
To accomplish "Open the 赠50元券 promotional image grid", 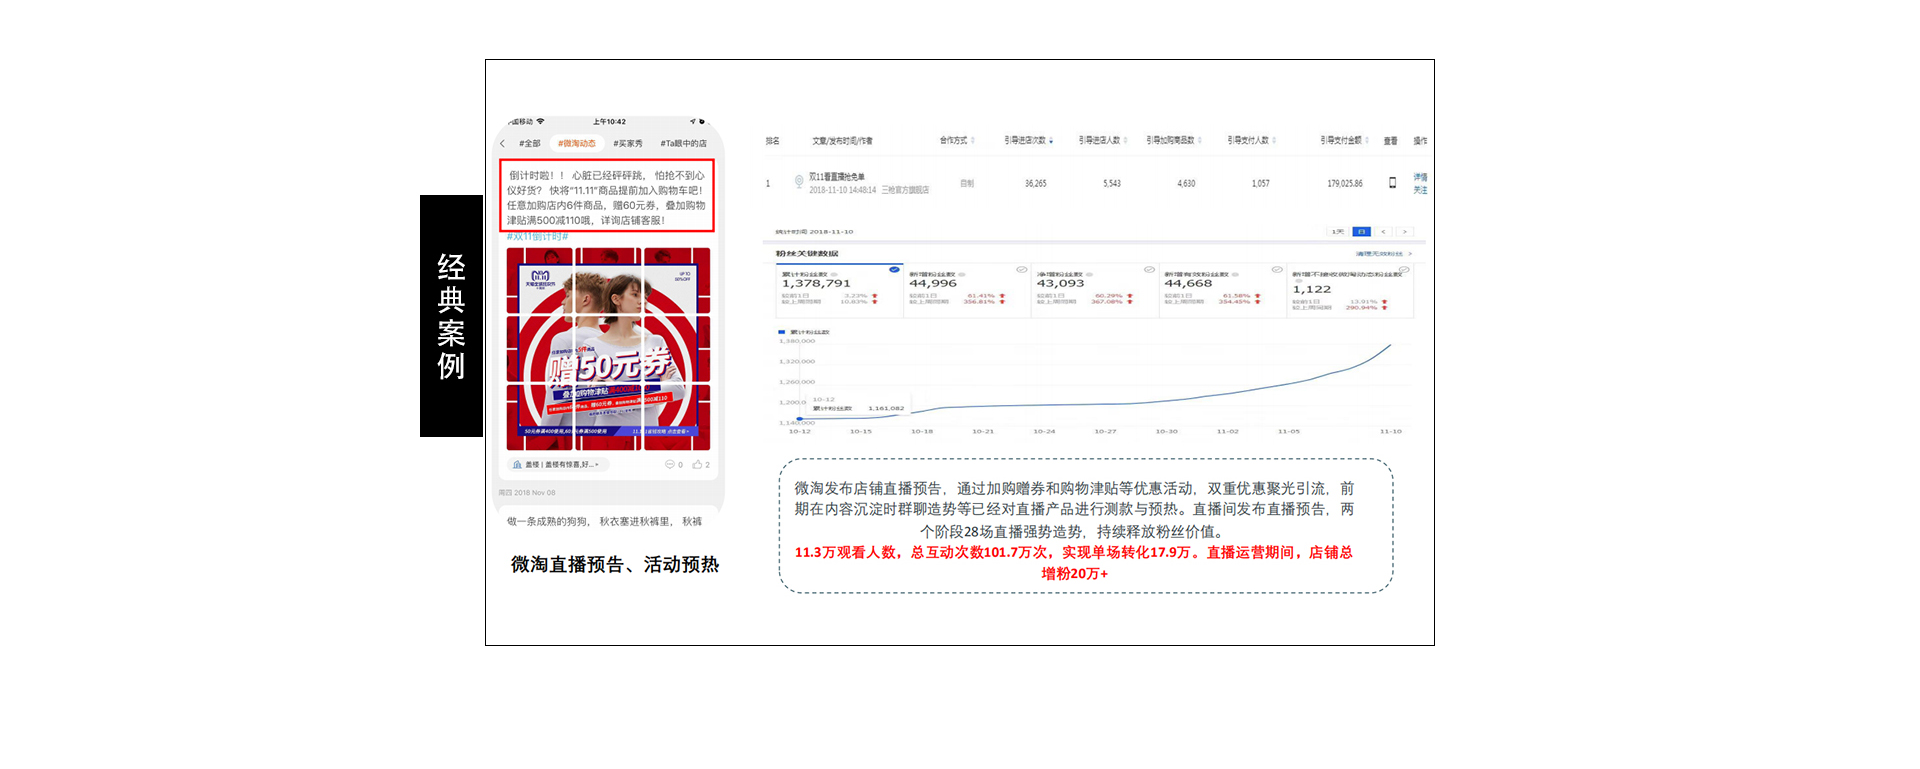I will pyautogui.click(x=608, y=348).
